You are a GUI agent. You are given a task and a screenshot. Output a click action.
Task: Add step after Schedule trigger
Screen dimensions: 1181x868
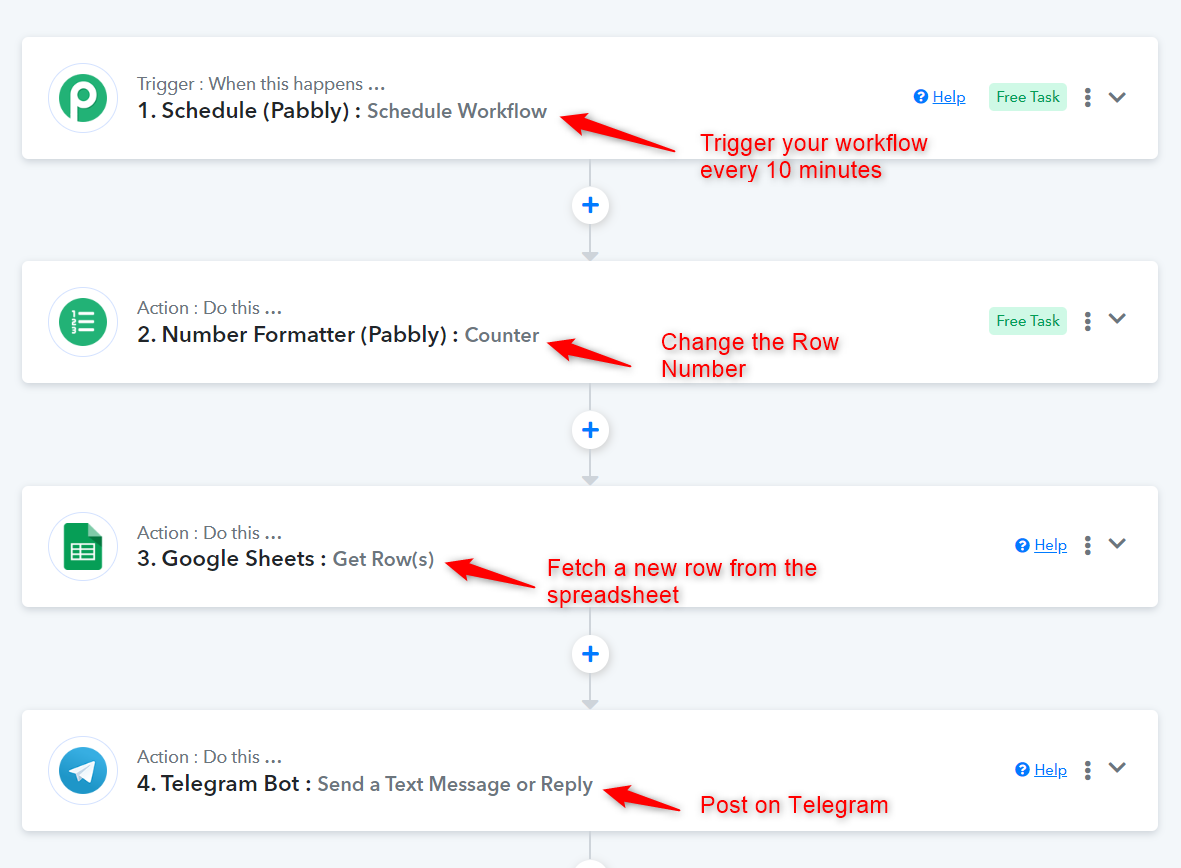[590, 205]
